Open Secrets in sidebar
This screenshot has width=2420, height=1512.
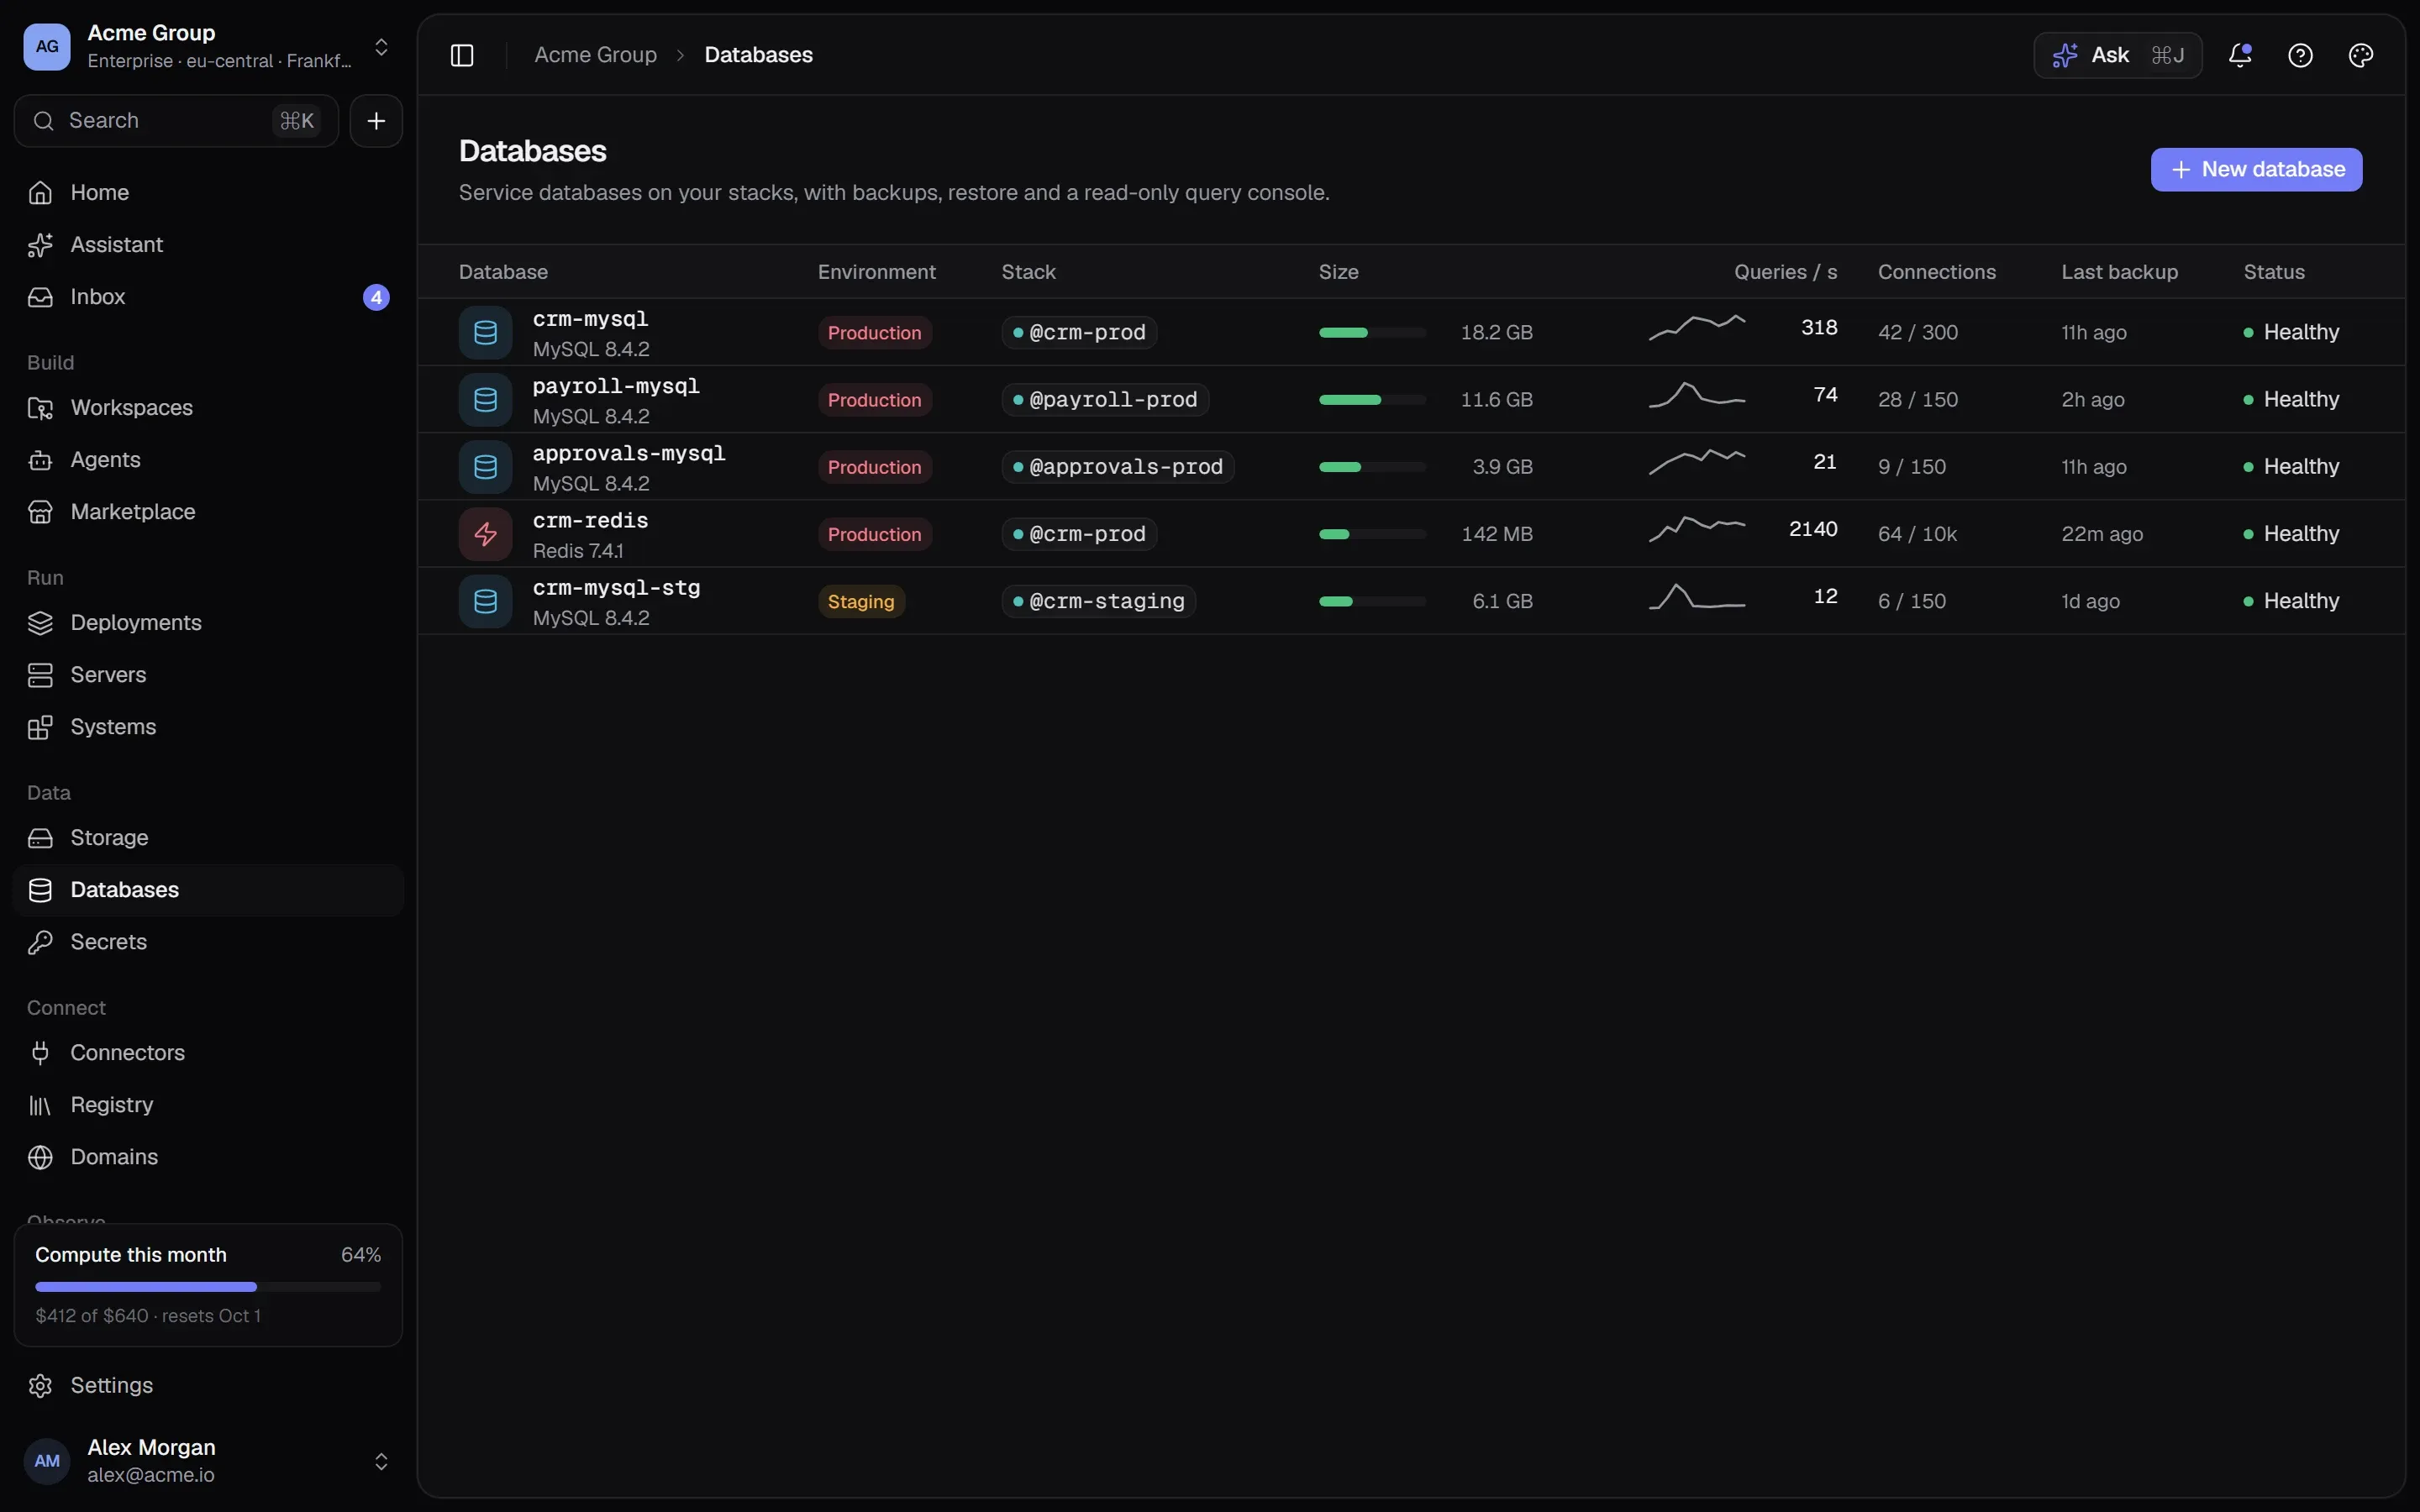pyautogui.click(x=208, y=942)
